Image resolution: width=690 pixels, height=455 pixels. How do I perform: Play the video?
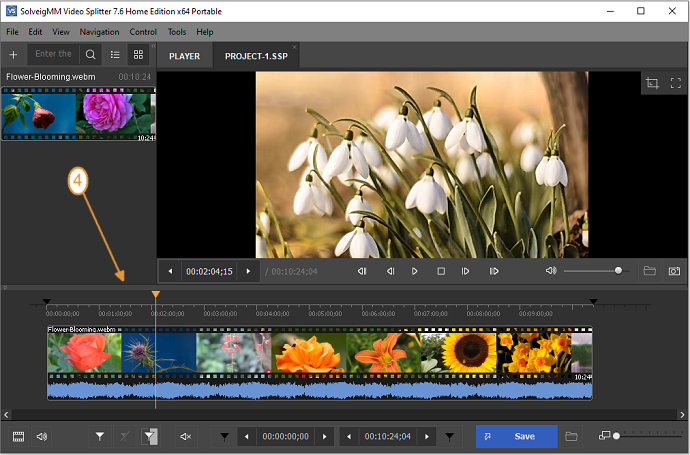coord(415,272)
